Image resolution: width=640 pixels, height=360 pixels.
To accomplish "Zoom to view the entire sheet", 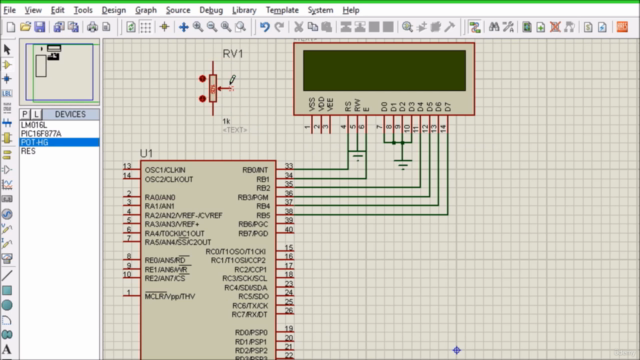I will (226, 27).
